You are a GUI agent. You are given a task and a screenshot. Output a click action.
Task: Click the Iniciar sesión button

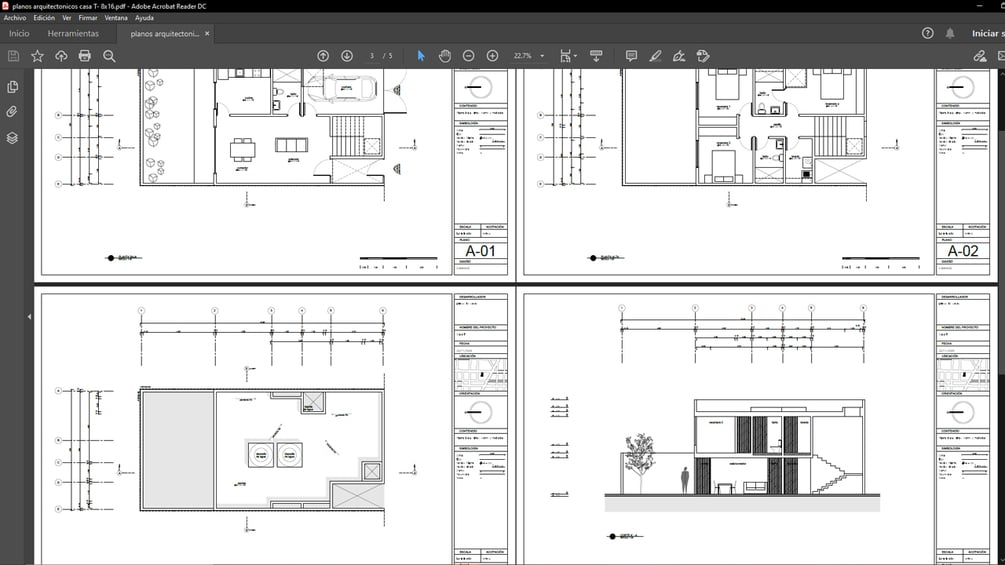(x=987, y=33)
